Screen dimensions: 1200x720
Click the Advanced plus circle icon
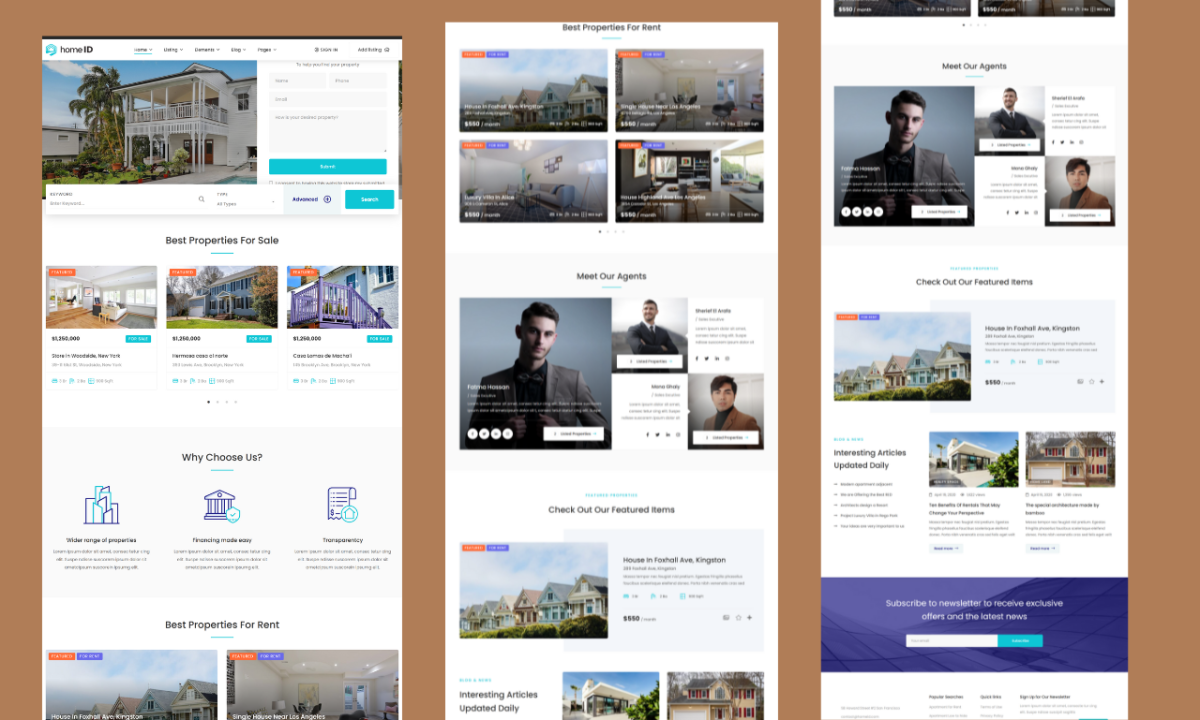[327, 199]
